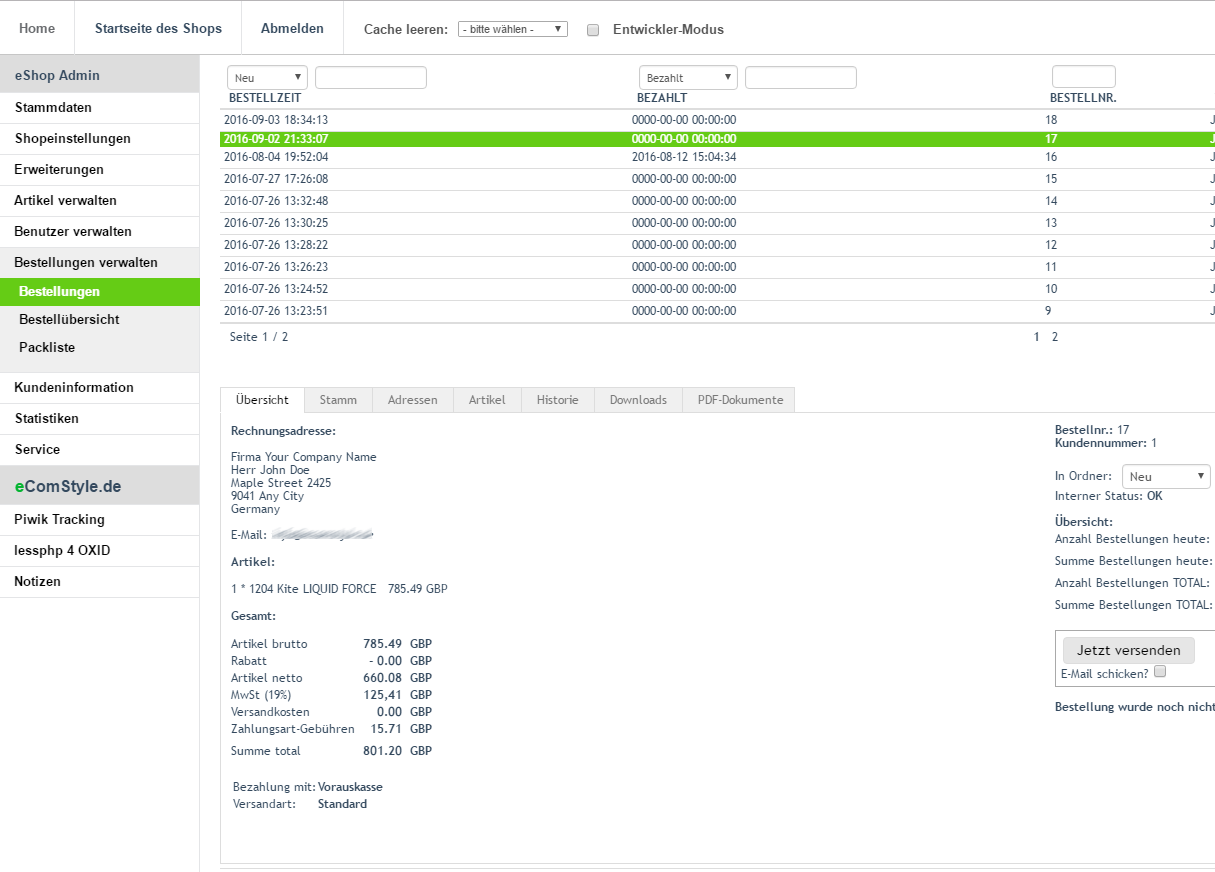Go to page 1 of orders
The image size is (1215, 872).
1037,337
